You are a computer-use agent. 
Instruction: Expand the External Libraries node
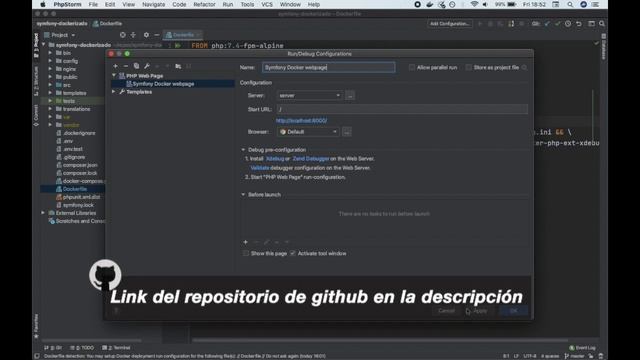43,213
